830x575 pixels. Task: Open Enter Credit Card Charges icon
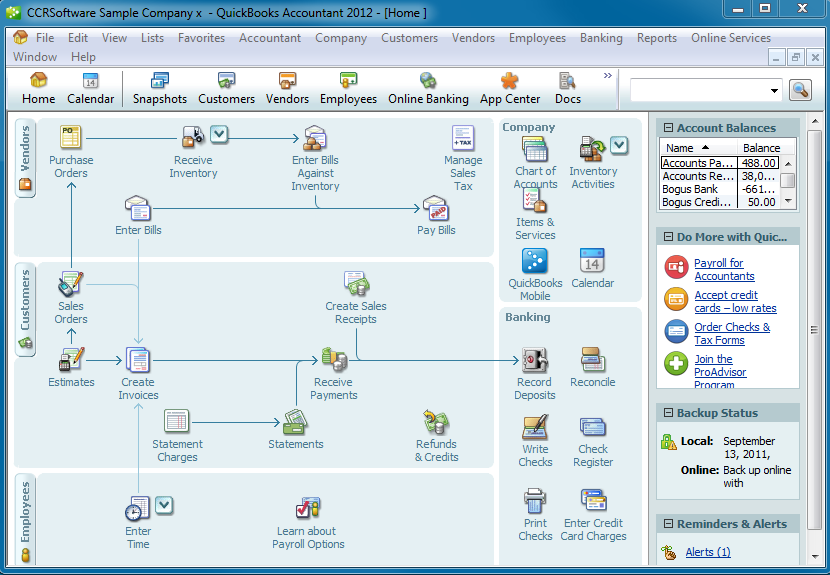(593, 501)
